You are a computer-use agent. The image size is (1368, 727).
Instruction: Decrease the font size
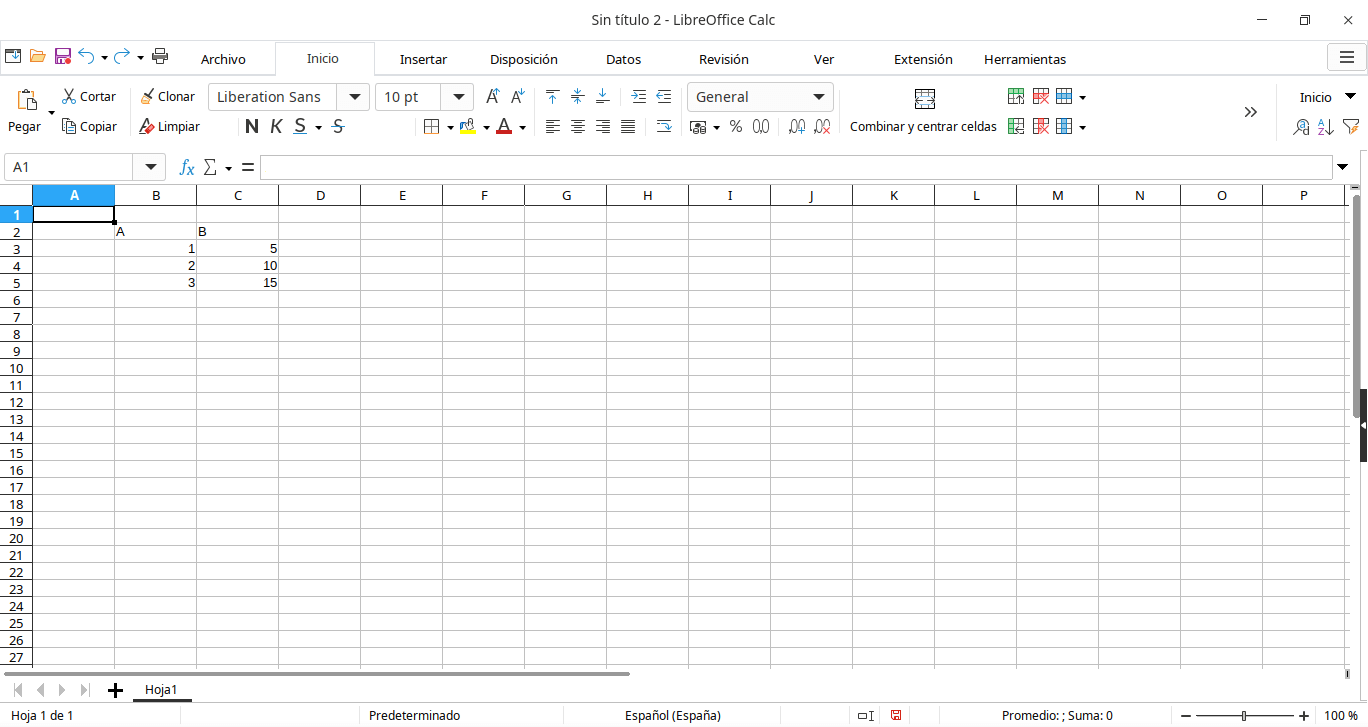click(517, 97)
